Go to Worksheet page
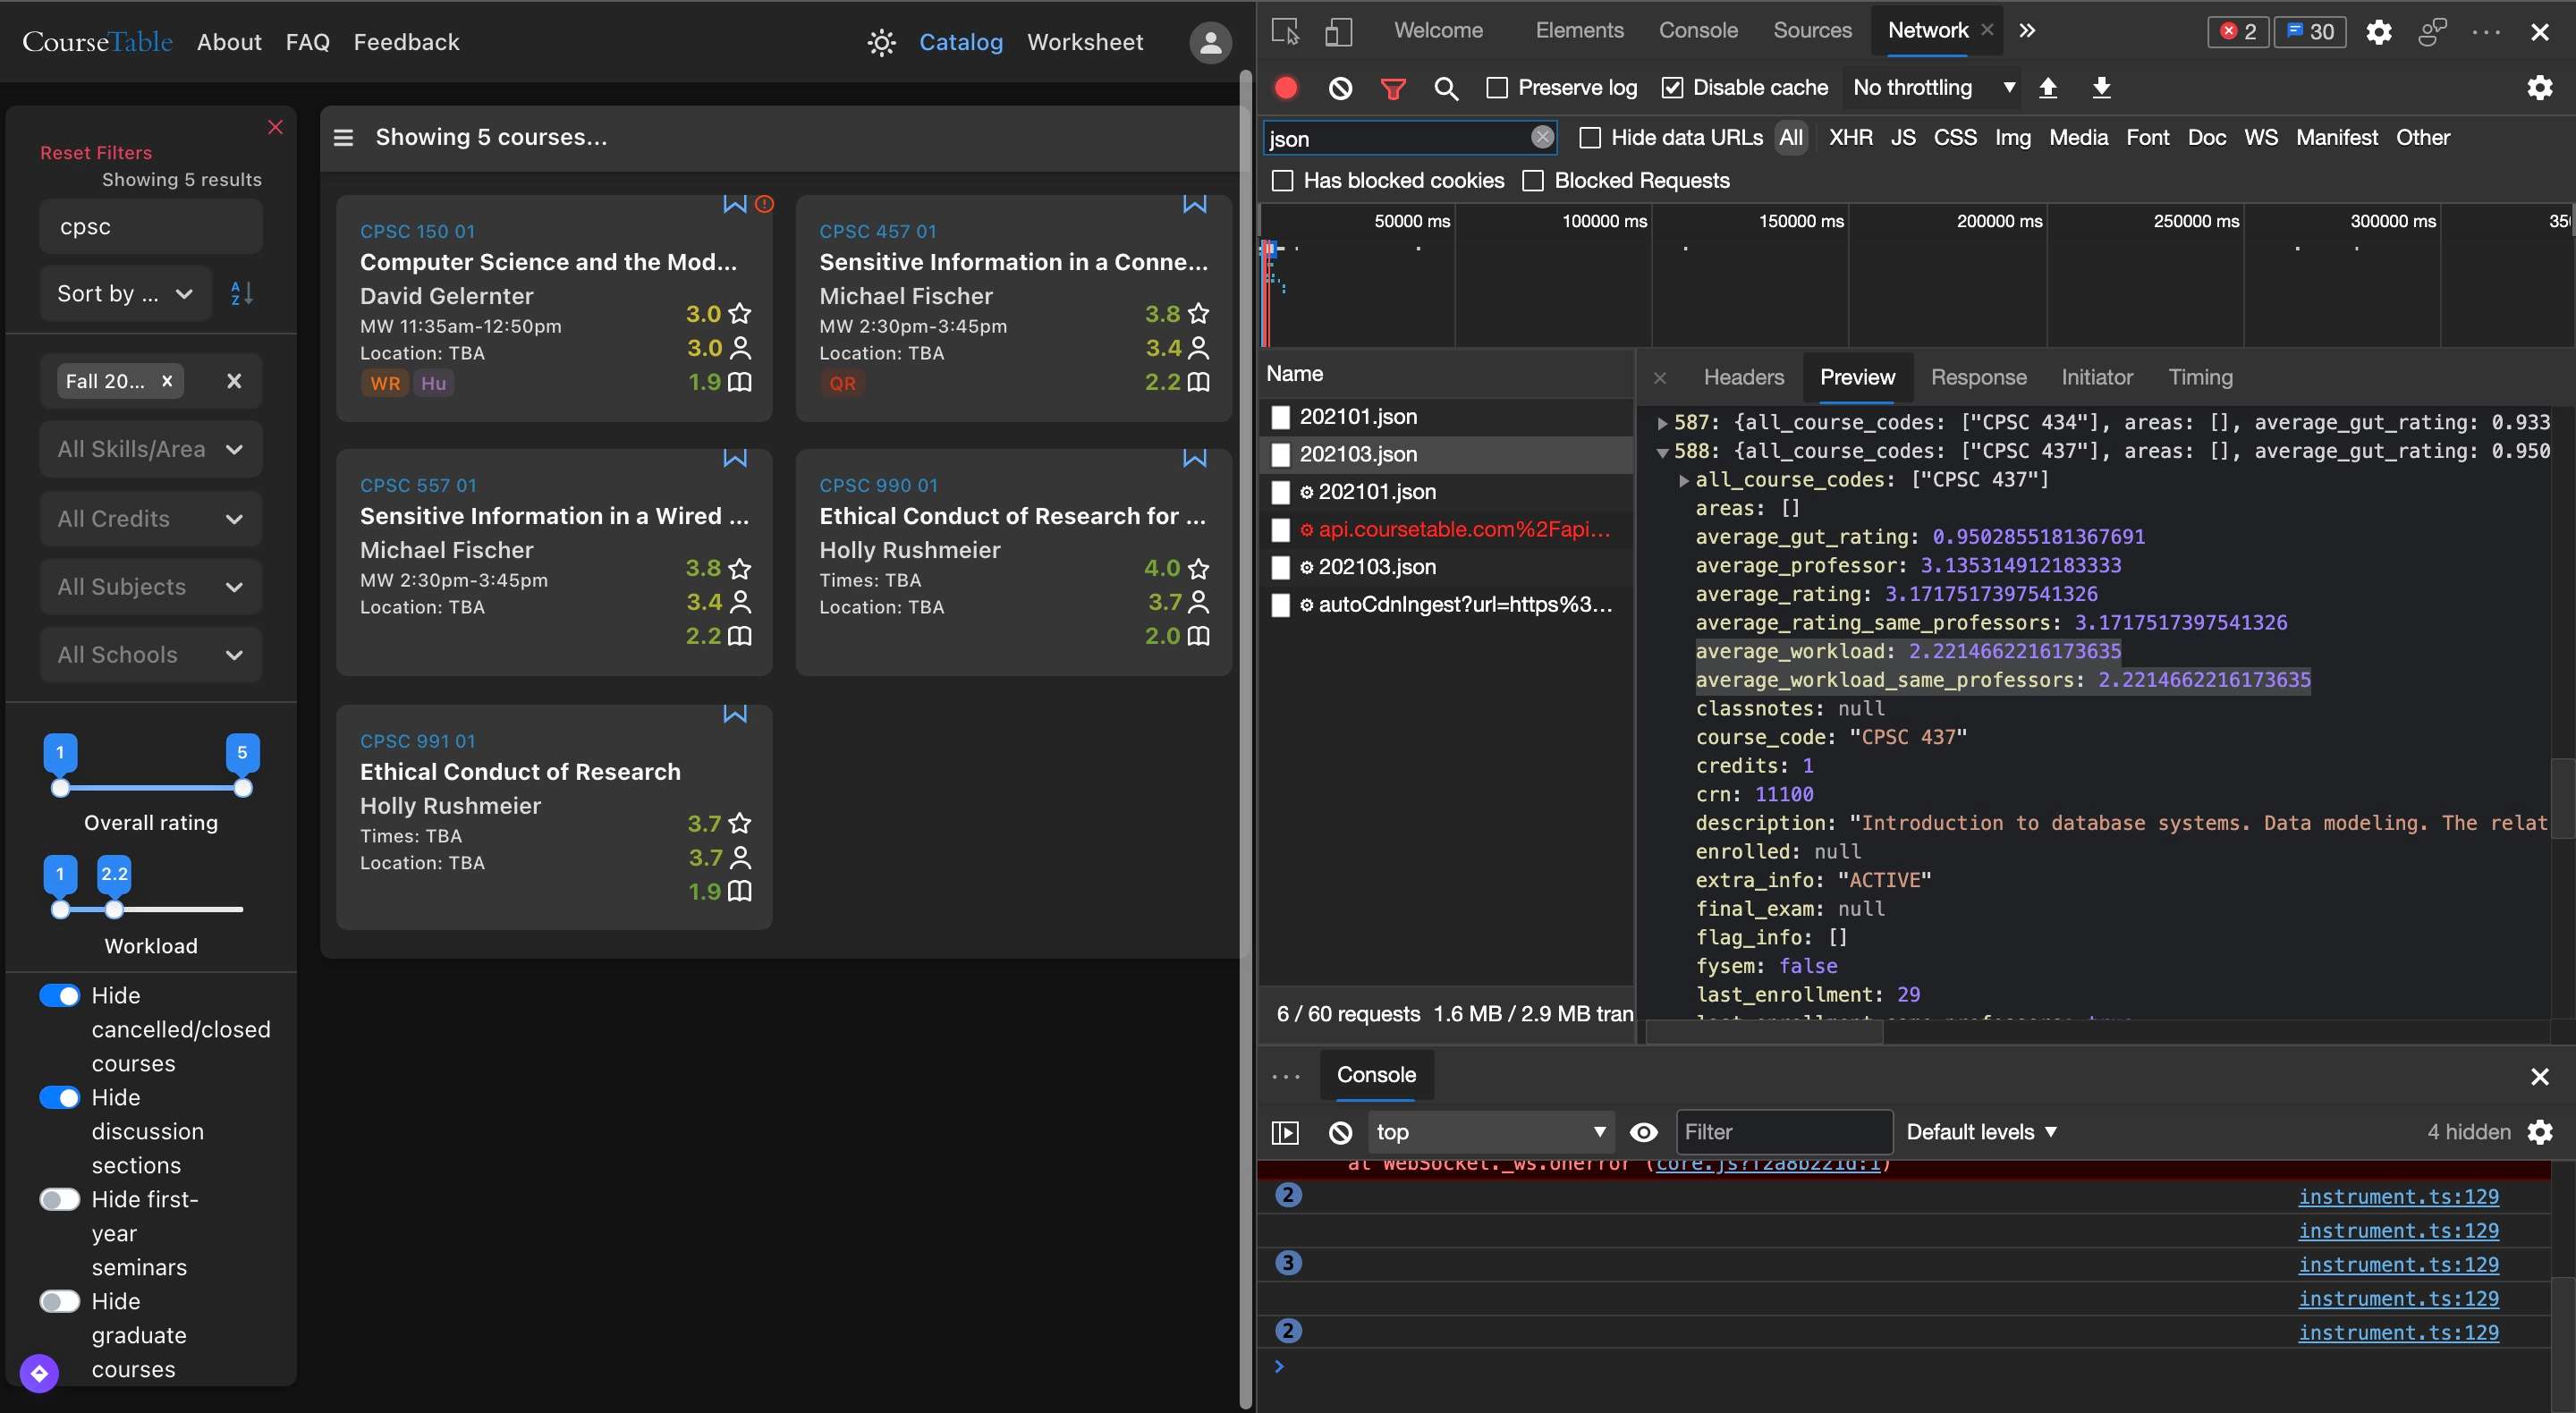Screen dimensions: 2576x1413 pos(1085,42)
